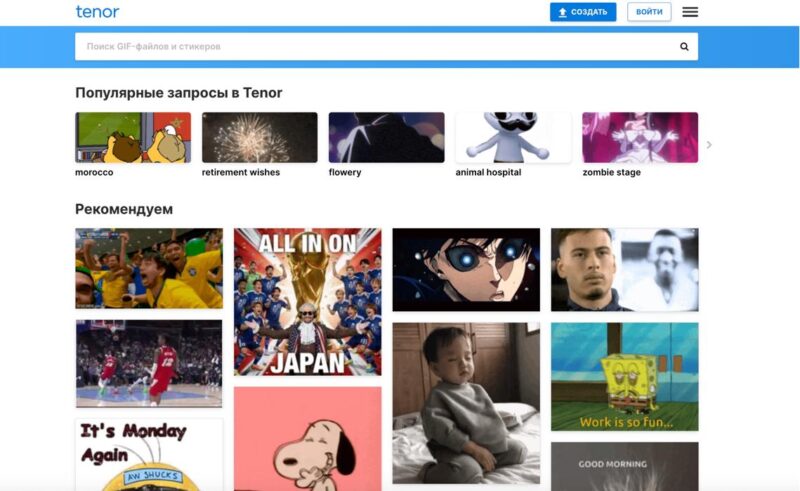Open the soccer player face GIF

[624, 269]
